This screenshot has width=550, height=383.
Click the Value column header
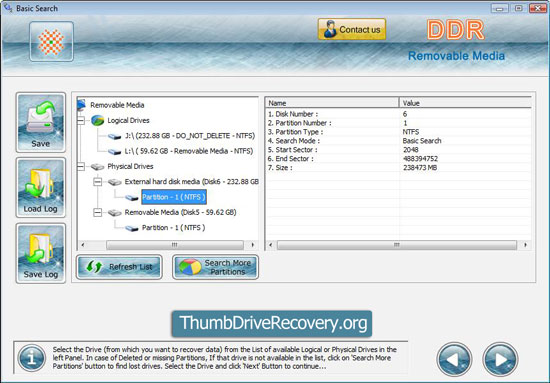465,103
